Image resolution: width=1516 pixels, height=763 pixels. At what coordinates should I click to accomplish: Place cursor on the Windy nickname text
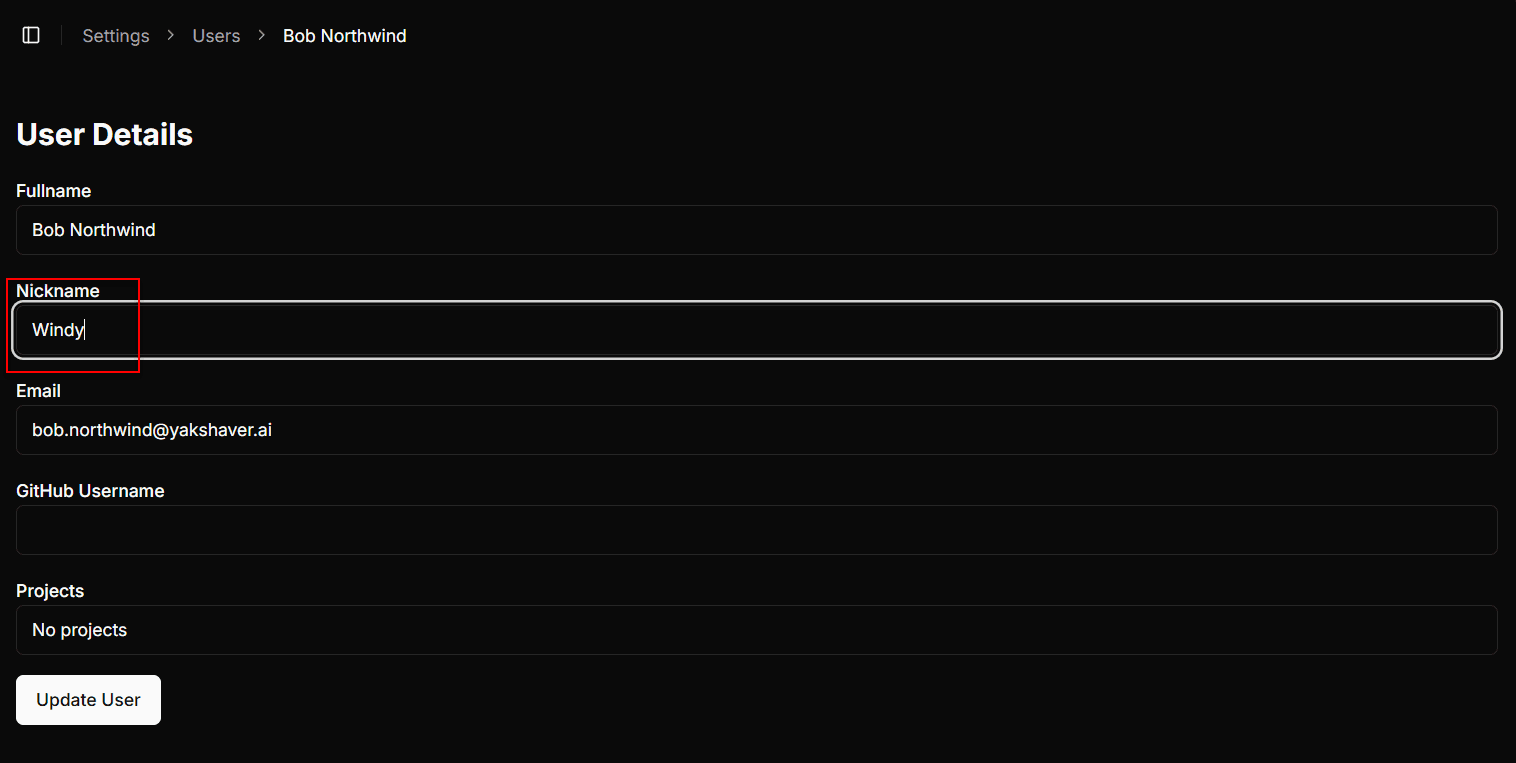coord(58,330)
